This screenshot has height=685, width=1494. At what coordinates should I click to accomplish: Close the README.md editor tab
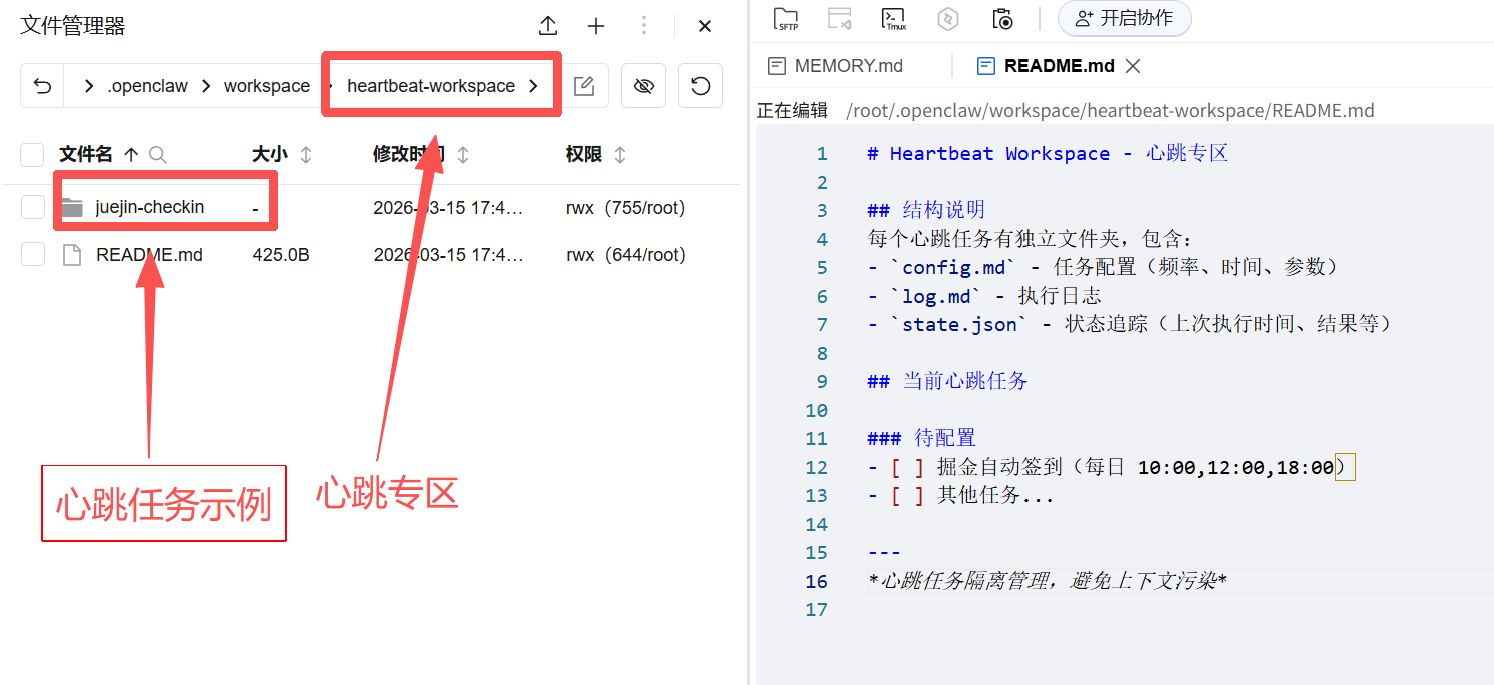(x=1133, y=66)
